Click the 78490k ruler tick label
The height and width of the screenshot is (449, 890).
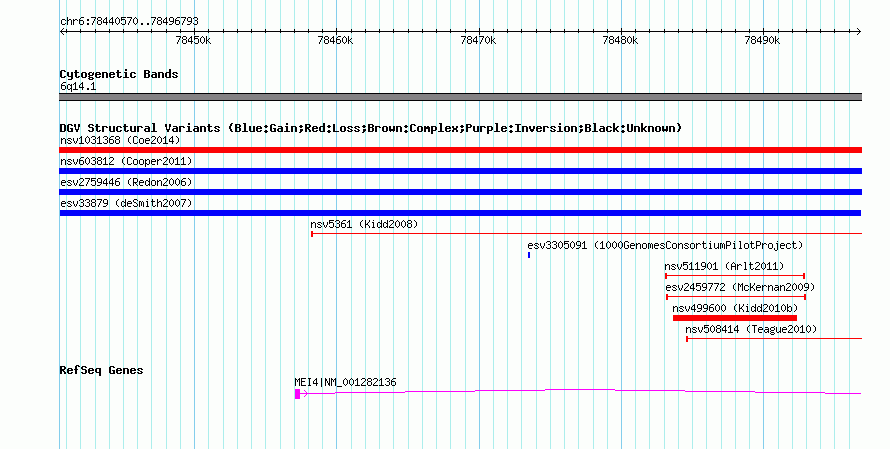tap(762, 40)
